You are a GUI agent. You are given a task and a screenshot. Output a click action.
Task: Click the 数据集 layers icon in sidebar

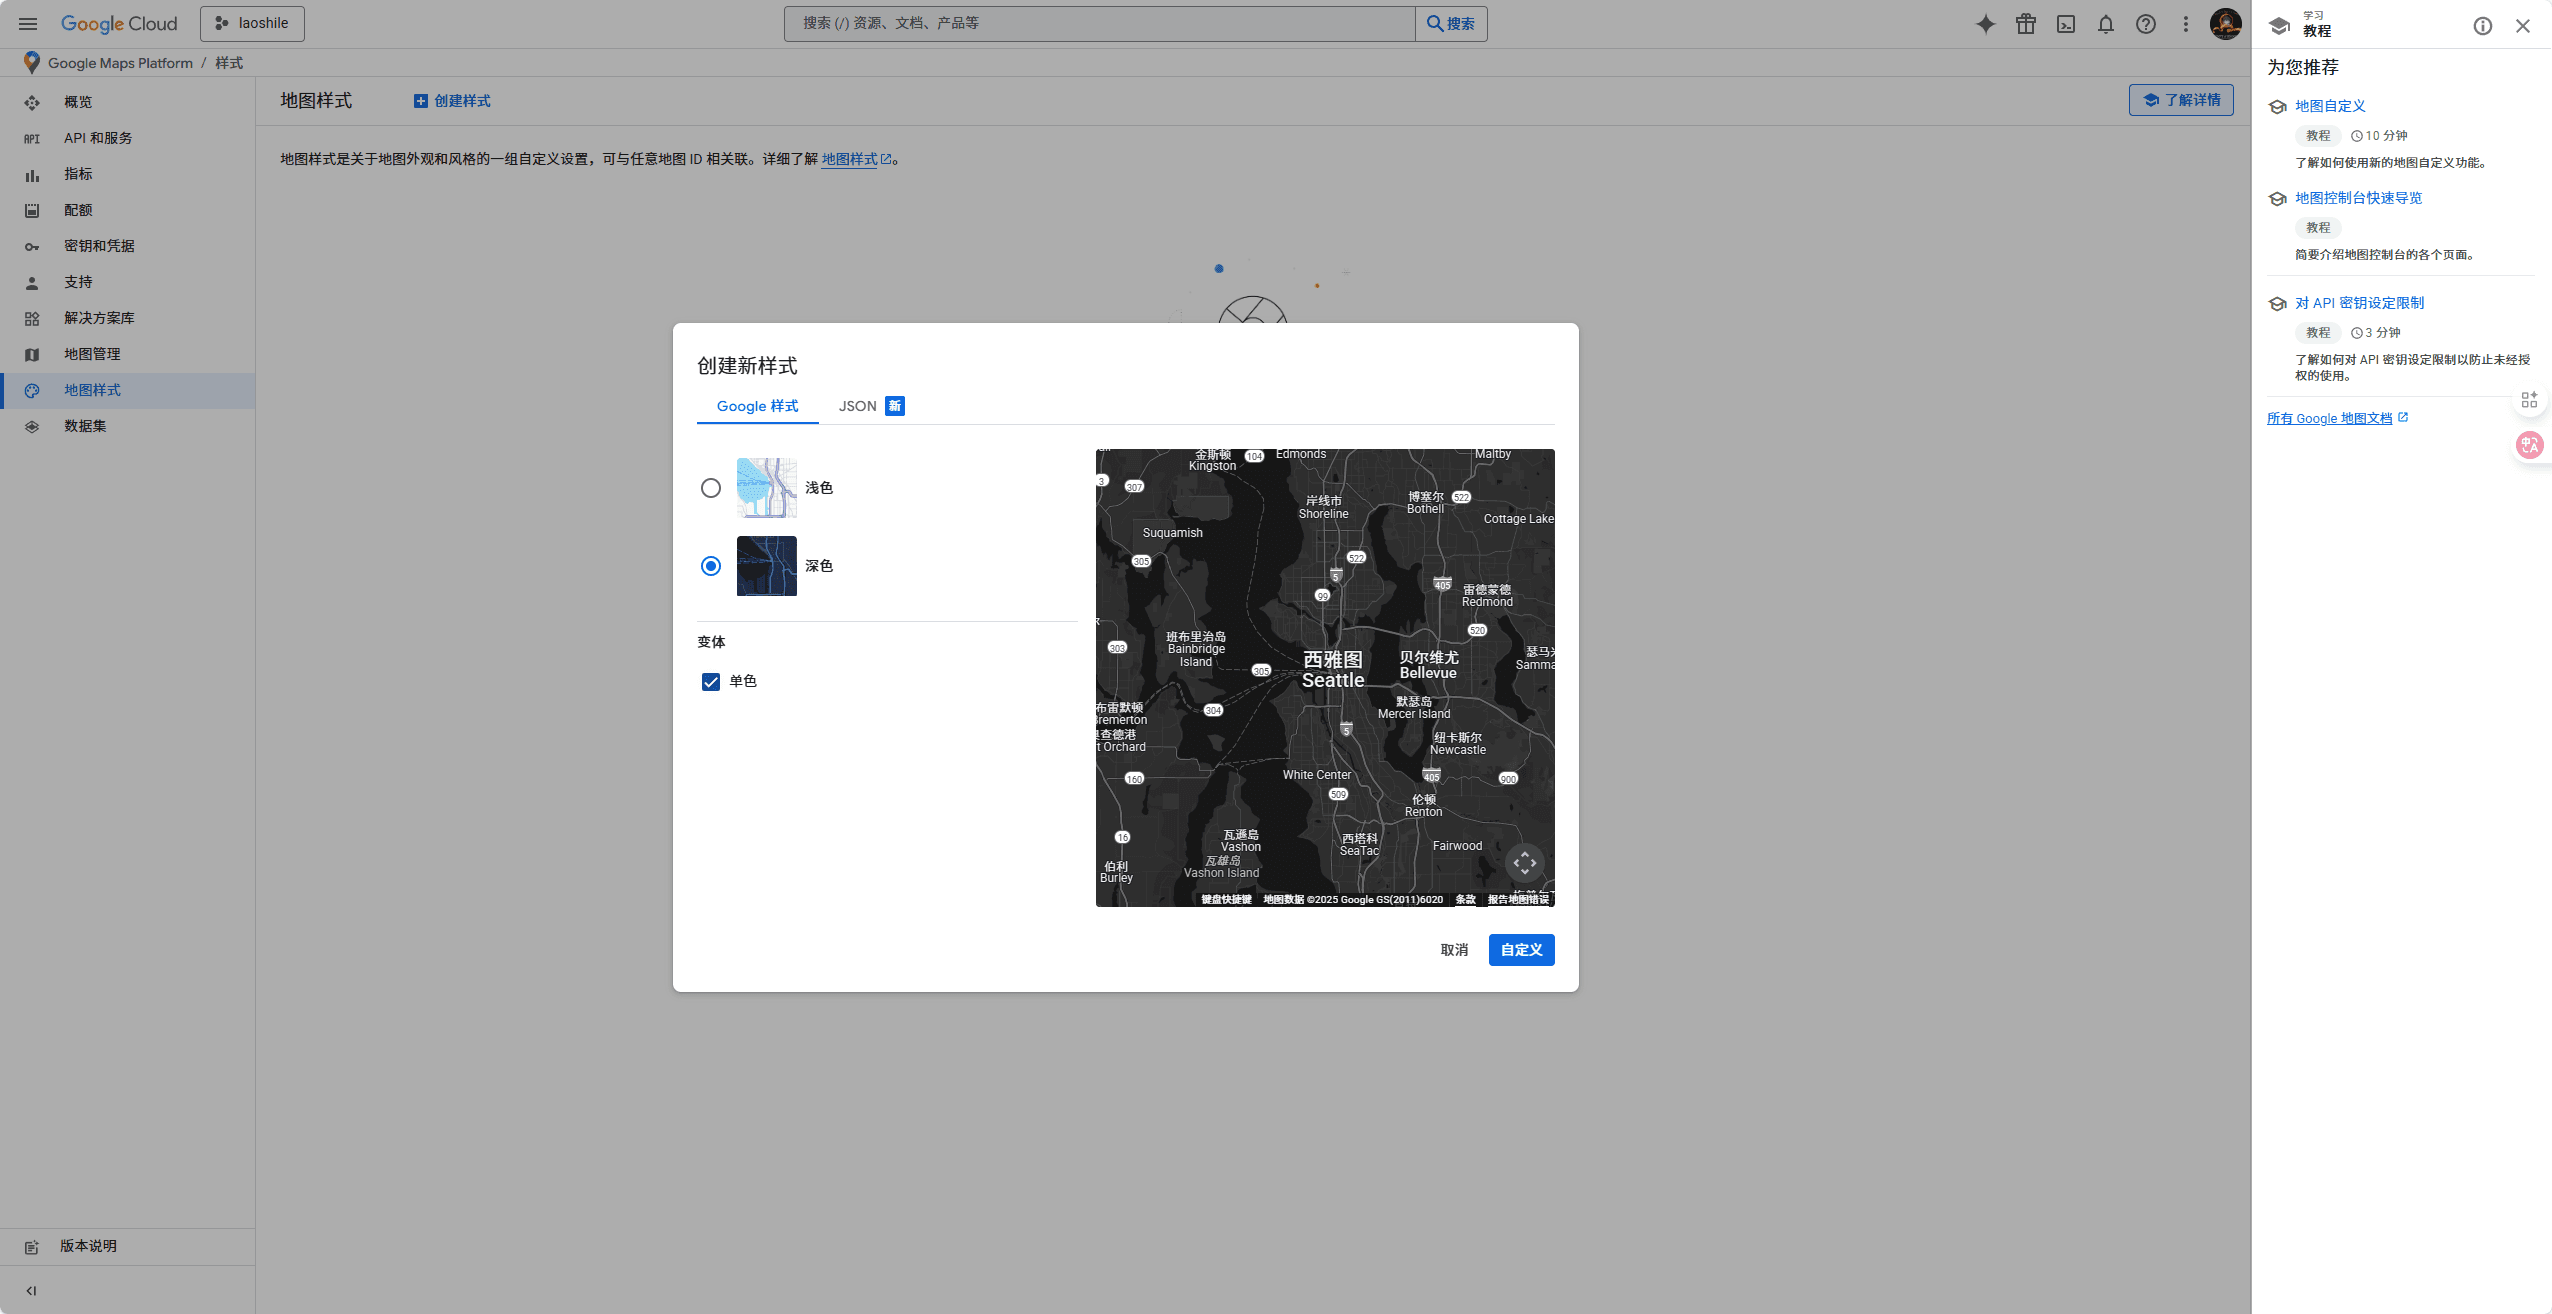click(x=32, y=427)
